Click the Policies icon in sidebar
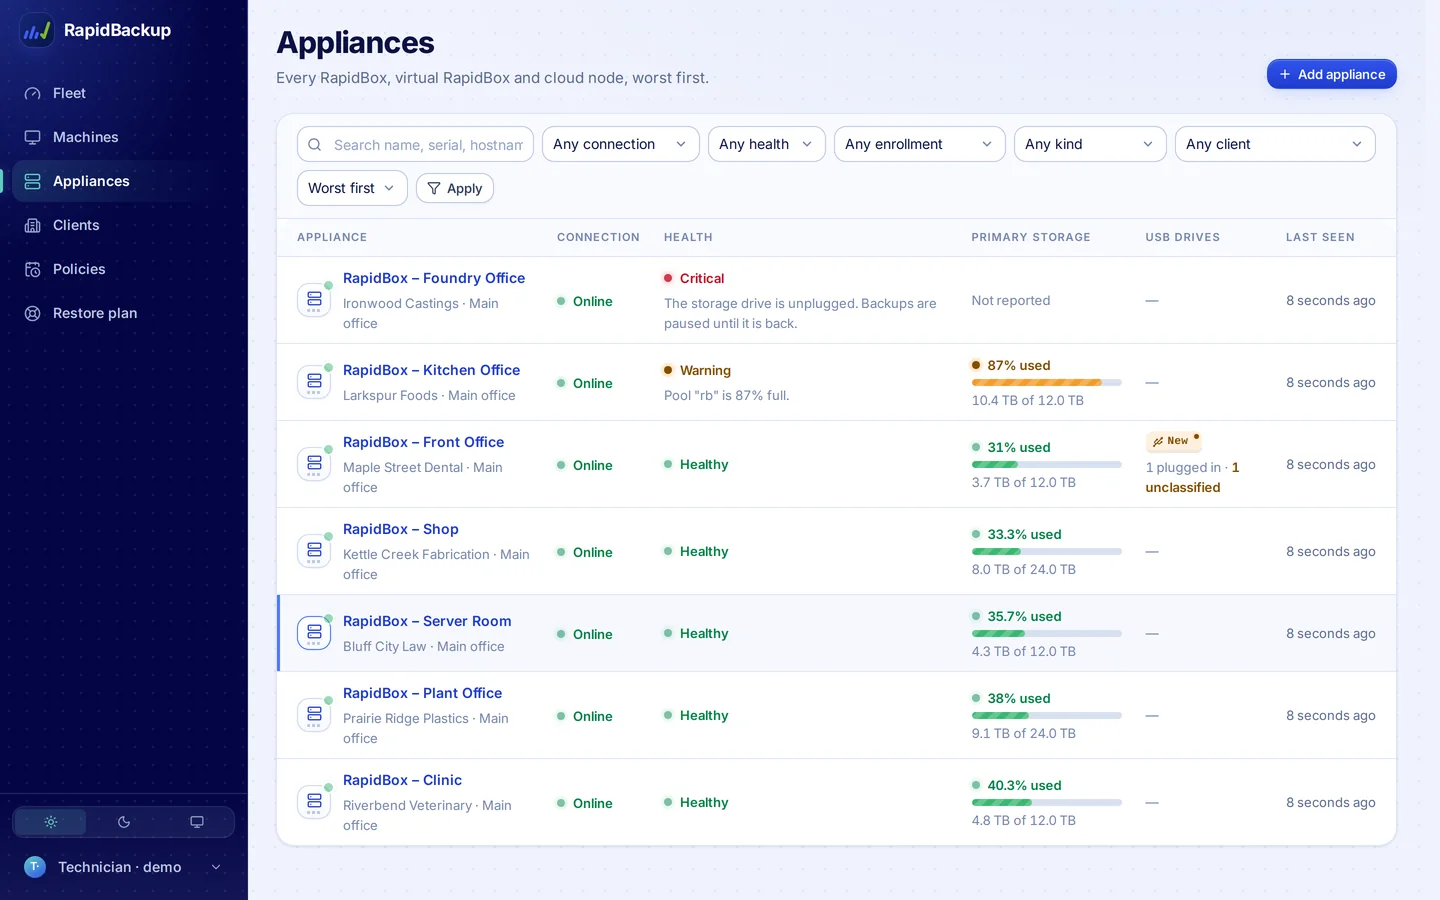The height and width of the screenshot is (900, 1440). [x=33, y=269]
